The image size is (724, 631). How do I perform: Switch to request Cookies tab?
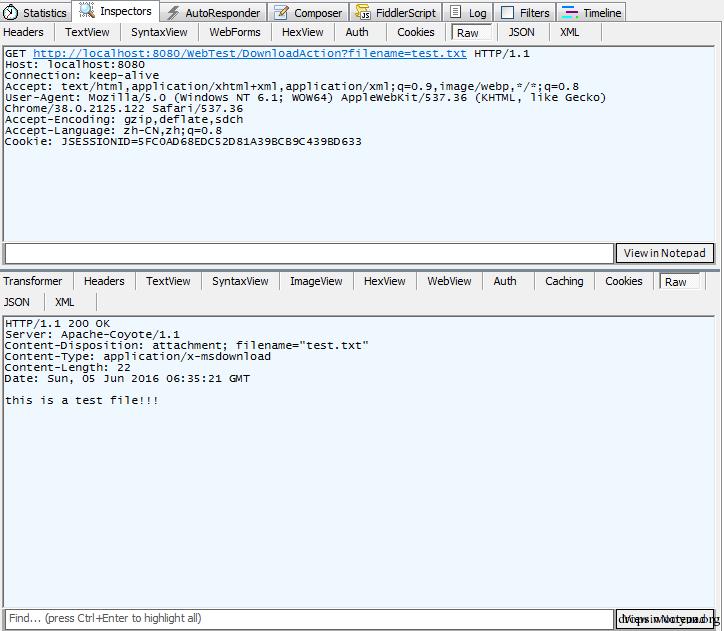416,32
